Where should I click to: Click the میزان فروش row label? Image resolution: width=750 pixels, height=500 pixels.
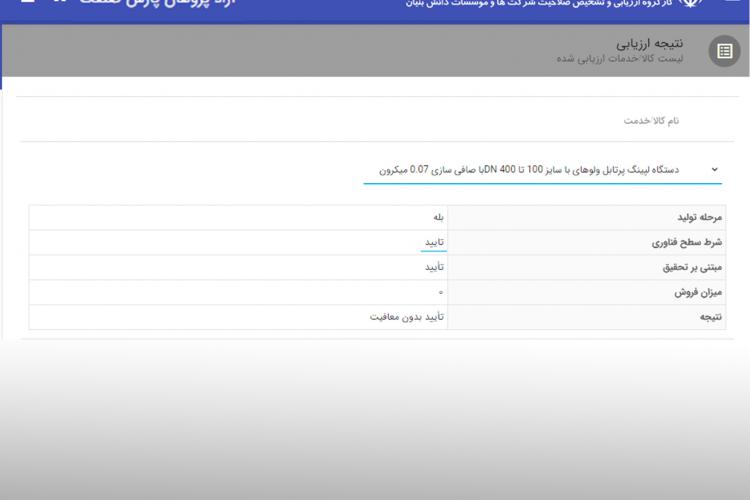698,292
